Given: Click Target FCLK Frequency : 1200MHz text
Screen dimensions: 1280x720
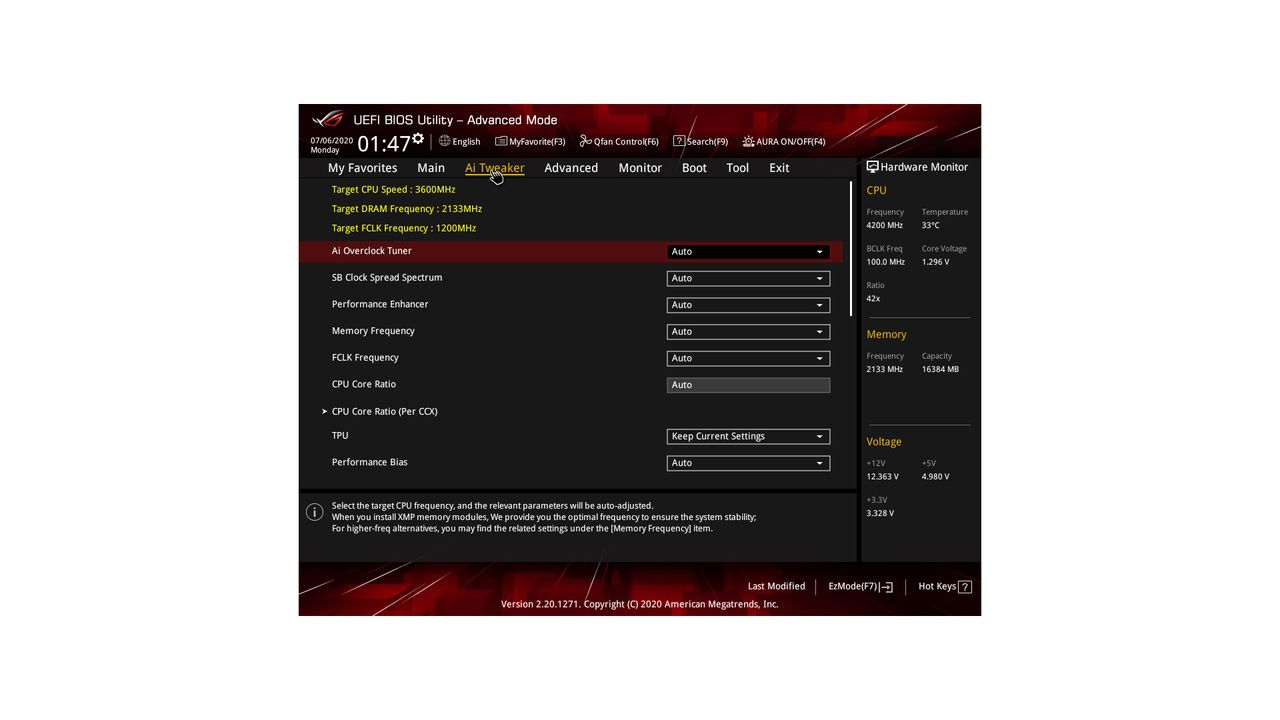Looking at the screenshot, I should coord(404,228).
